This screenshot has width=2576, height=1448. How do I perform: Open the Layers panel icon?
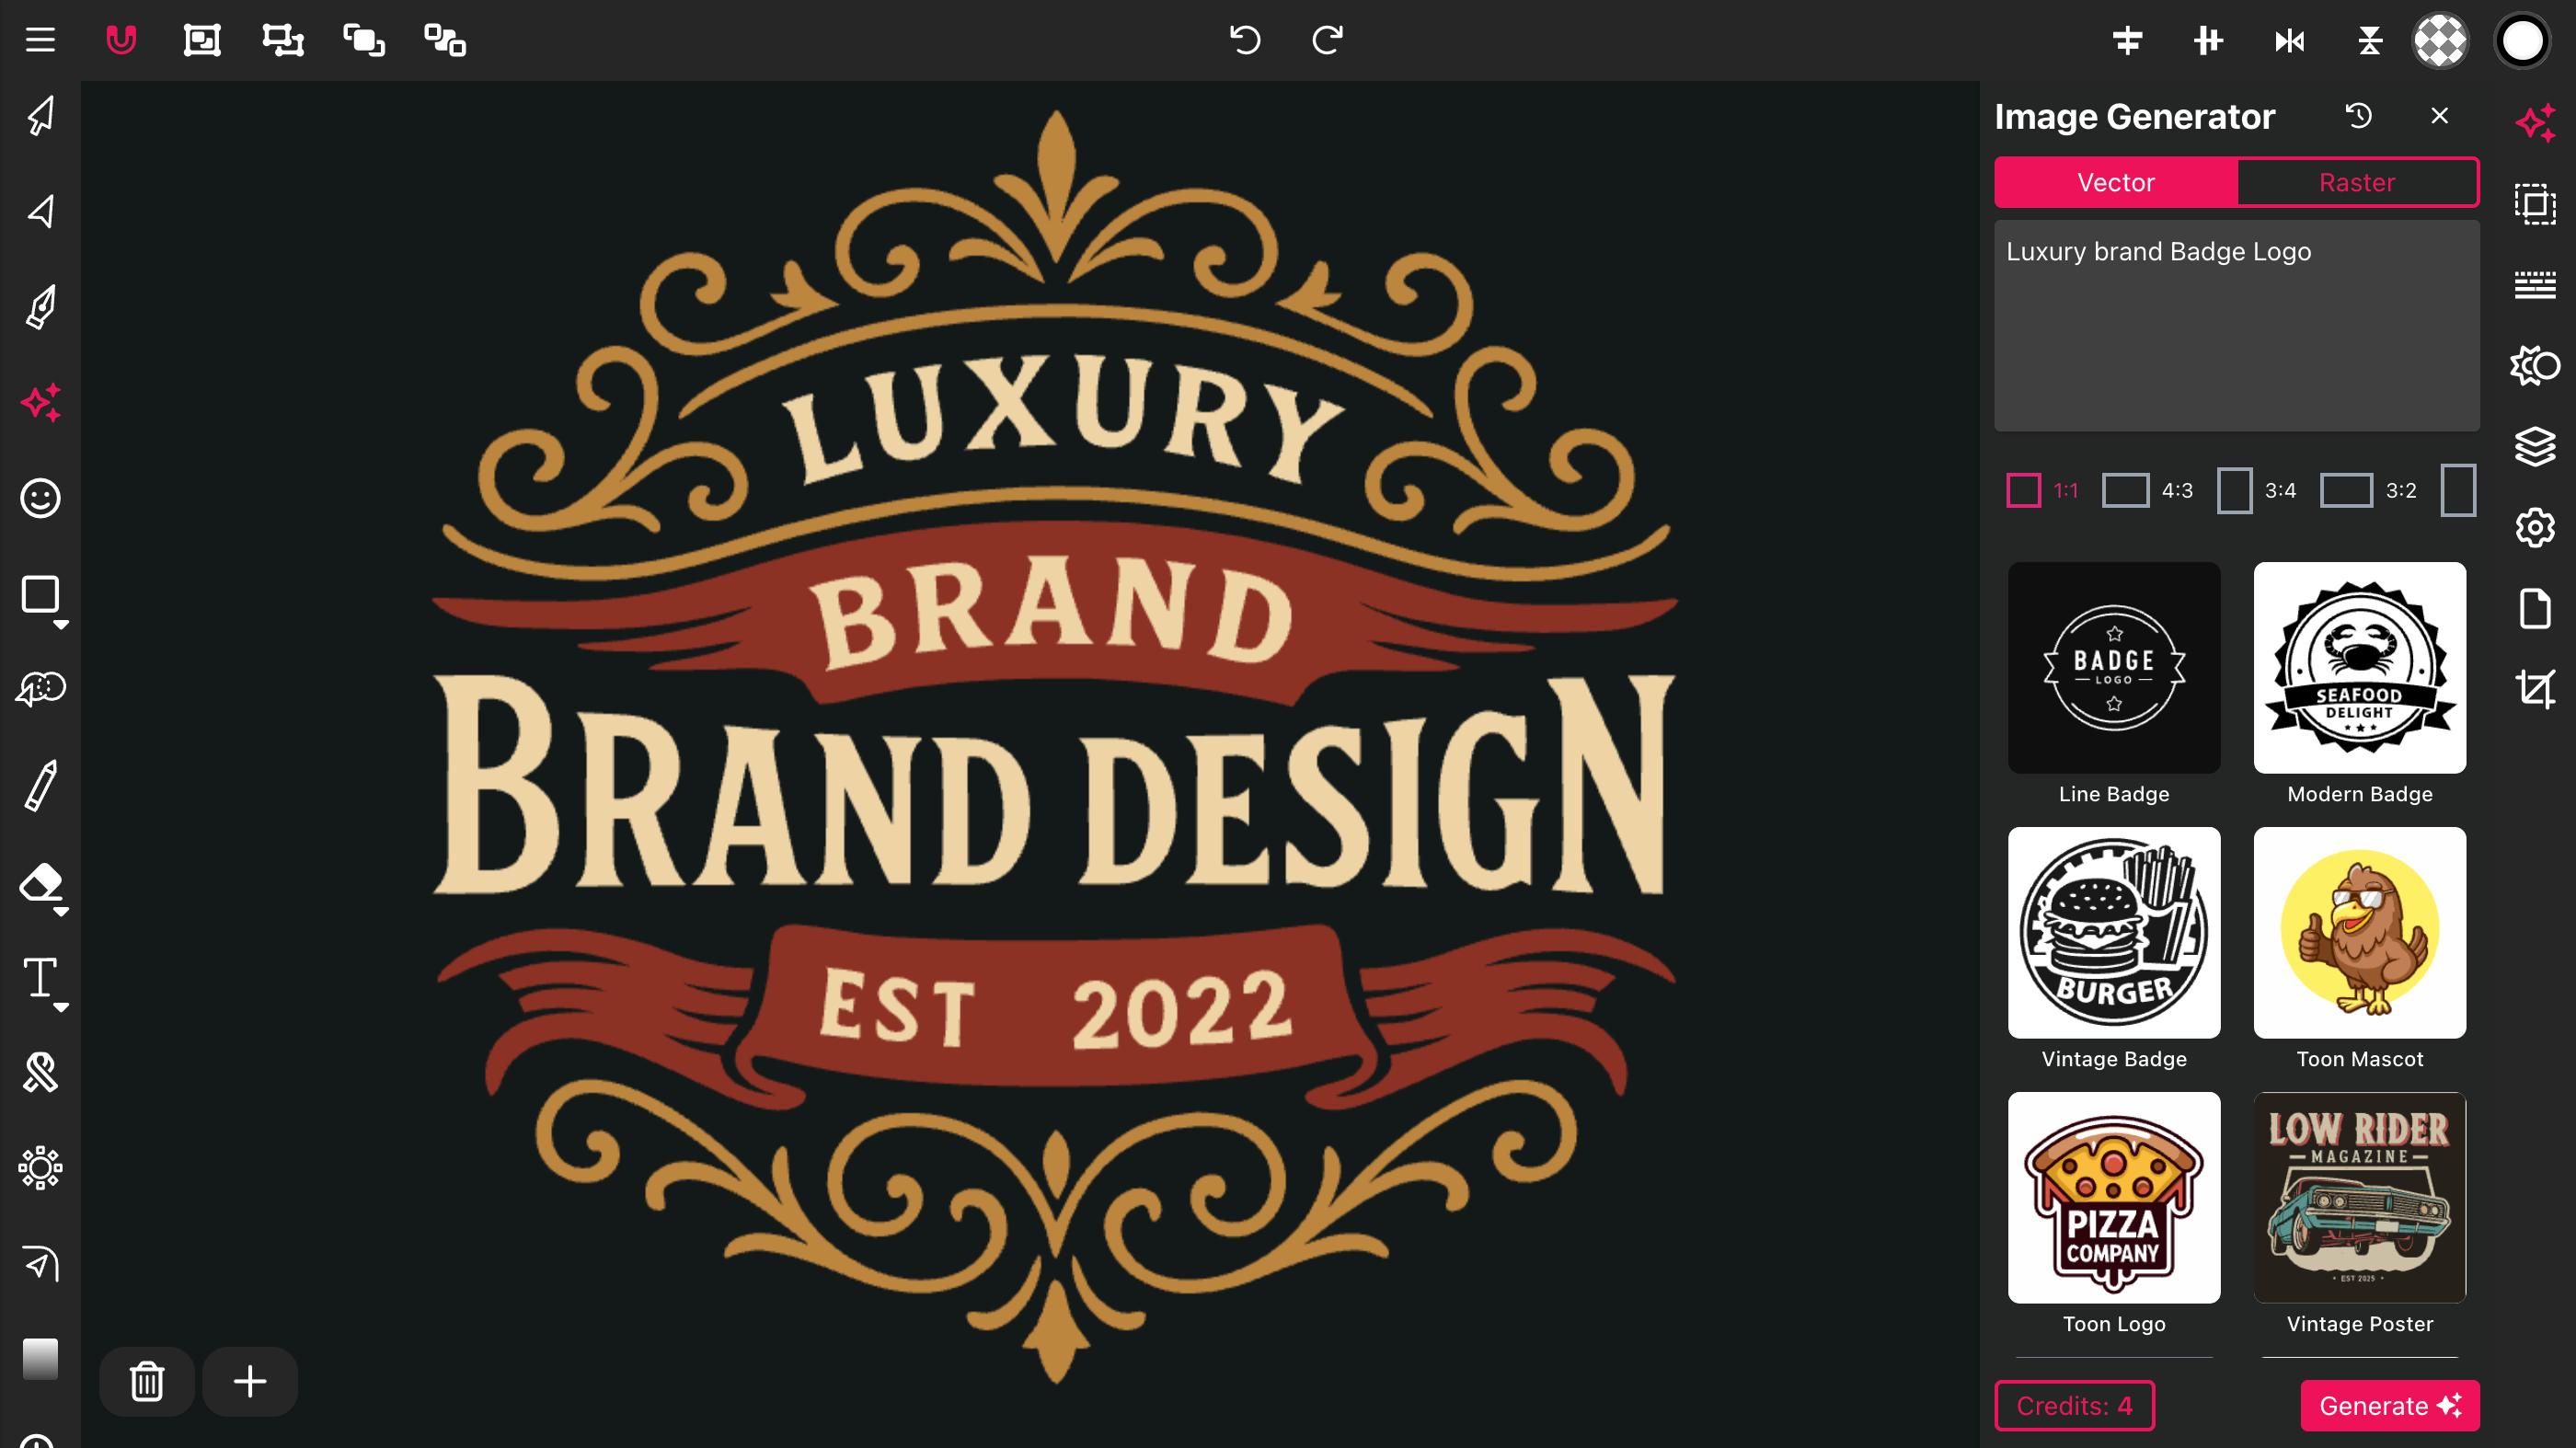tap(2535, 446)
